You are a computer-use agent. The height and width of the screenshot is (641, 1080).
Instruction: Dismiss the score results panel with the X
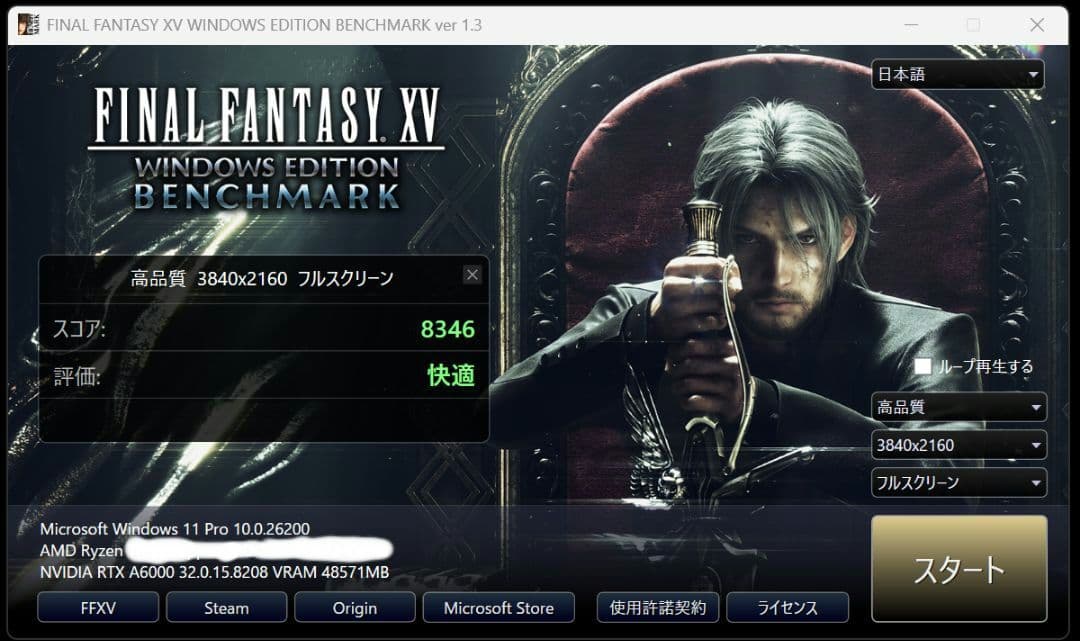(x=472, y=275)
